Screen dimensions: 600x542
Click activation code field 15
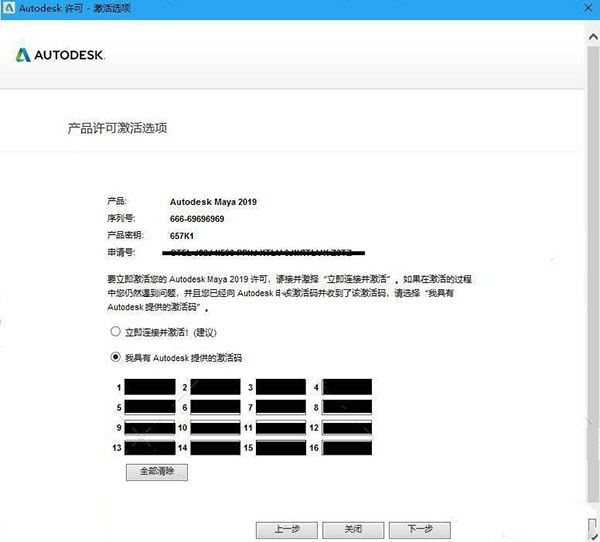coord(281,448)
